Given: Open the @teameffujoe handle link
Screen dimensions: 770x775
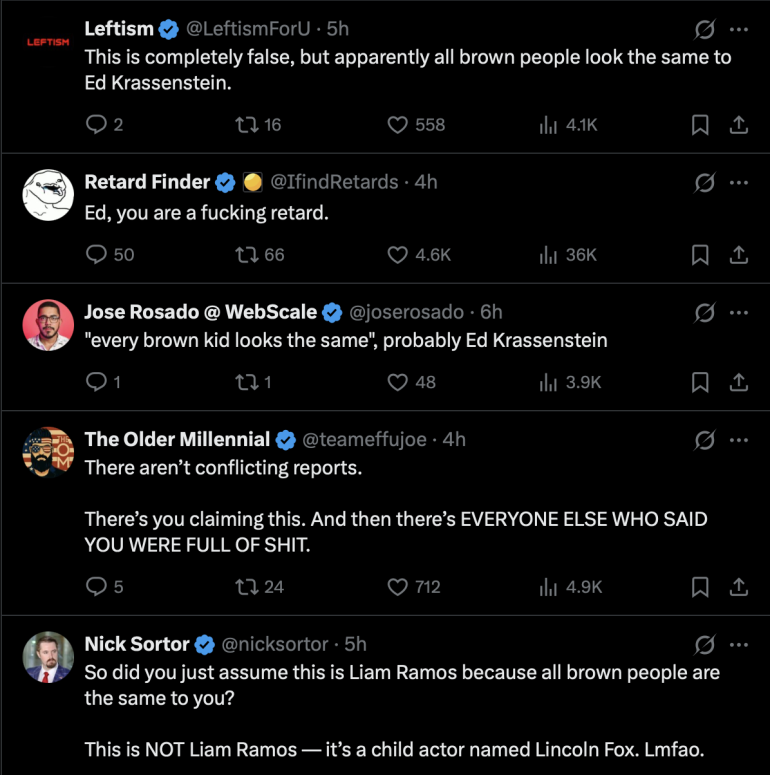Looking at the screenshot, I should click(364, 439).
